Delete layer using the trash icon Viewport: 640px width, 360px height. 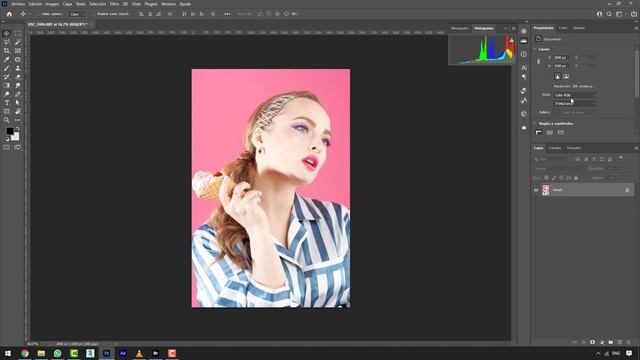[629, 342]
